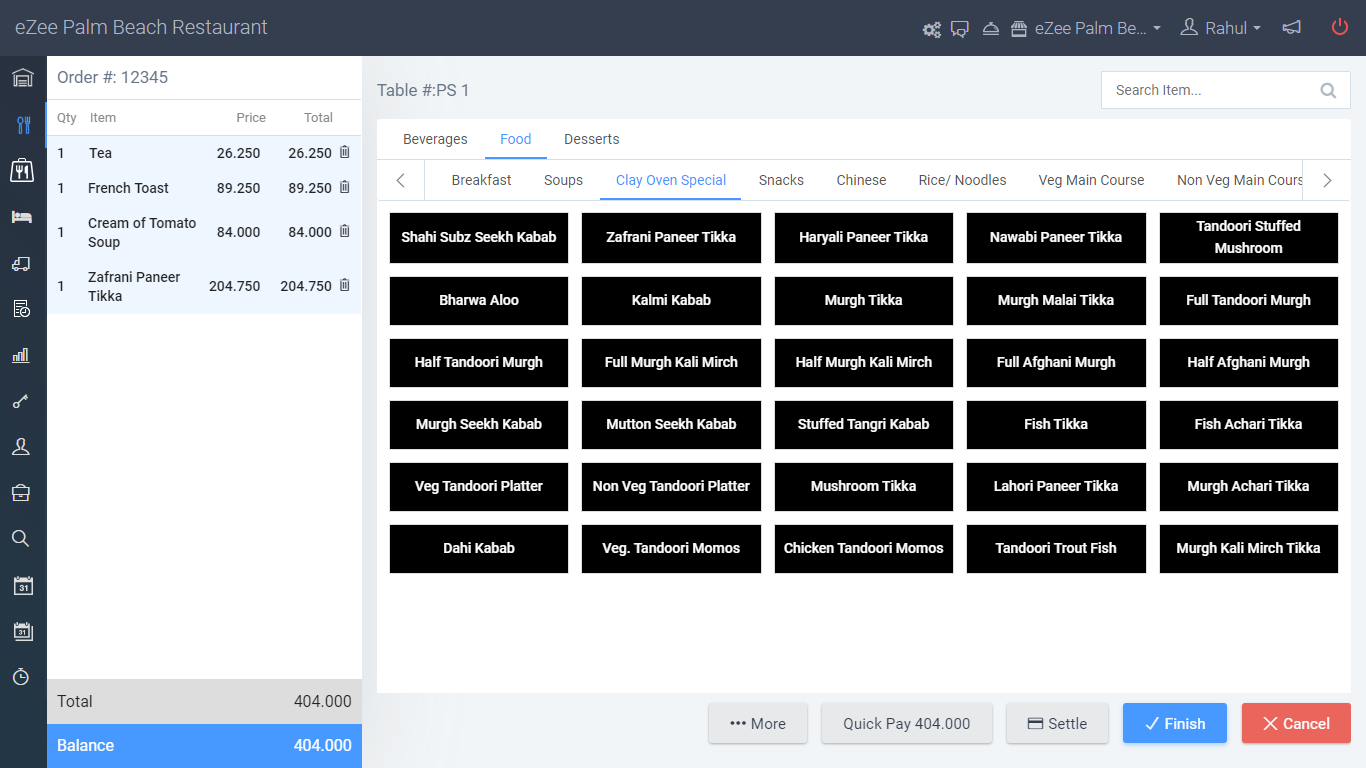The width and height of the screenshot is (1366, 768).
Task: Add Half Afghani Murgh to order
Action: [1248, 362]
